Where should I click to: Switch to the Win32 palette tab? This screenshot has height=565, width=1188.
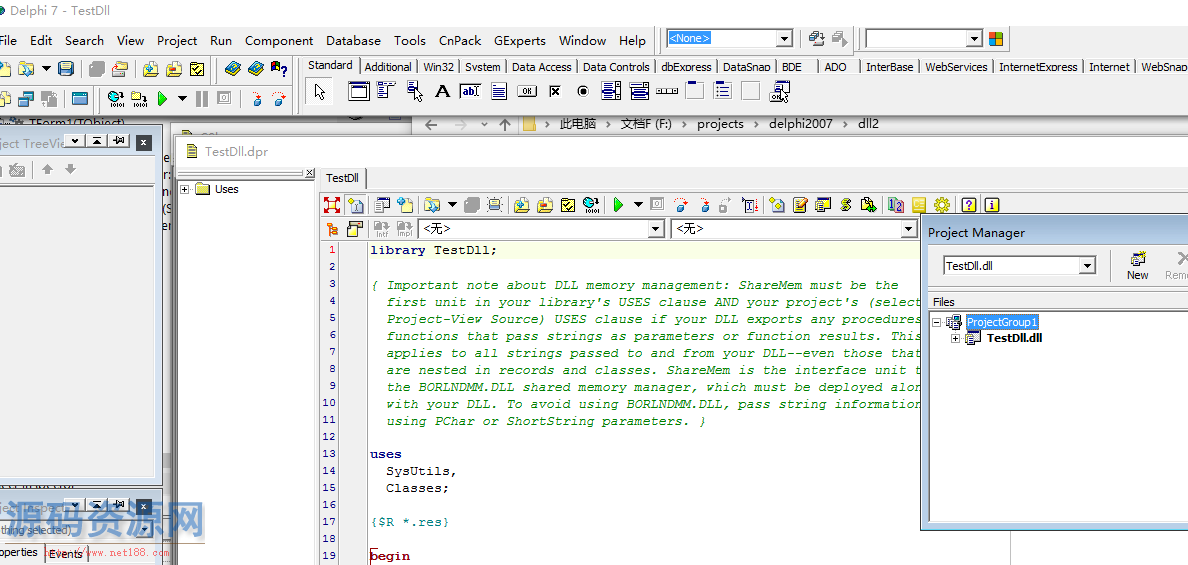click(439, 67)
